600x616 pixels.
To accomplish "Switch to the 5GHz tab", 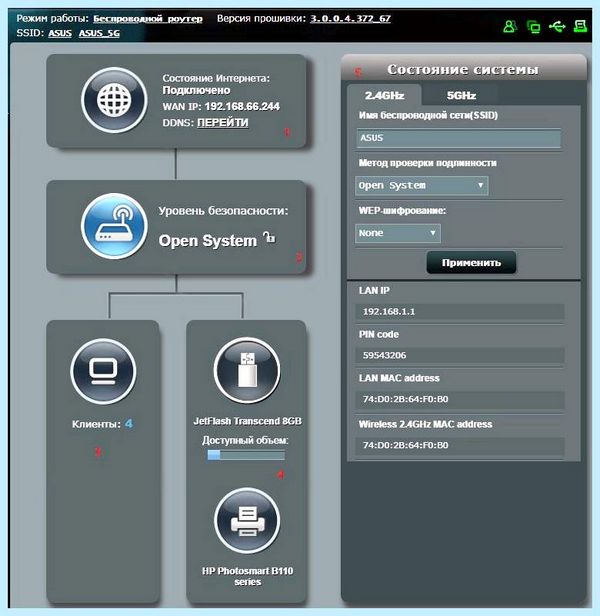I will (461, 95).
